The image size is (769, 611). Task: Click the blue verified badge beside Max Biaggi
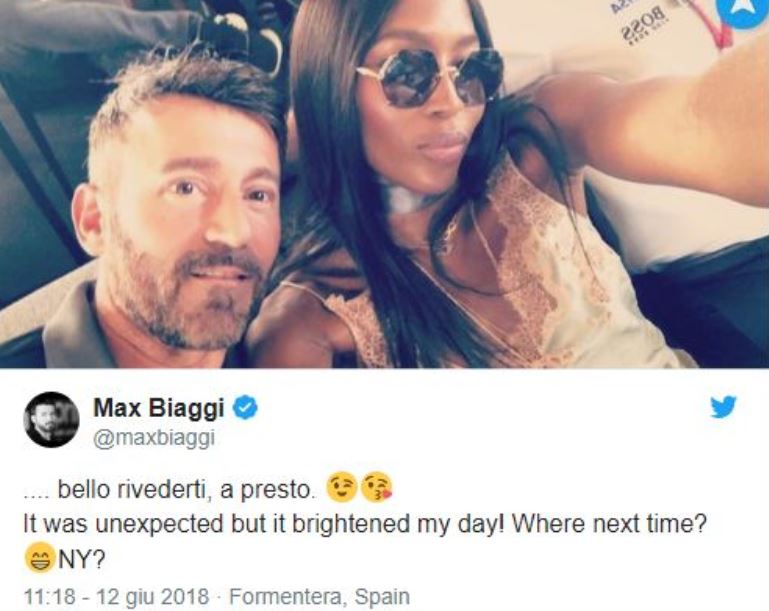pos(245,408)
